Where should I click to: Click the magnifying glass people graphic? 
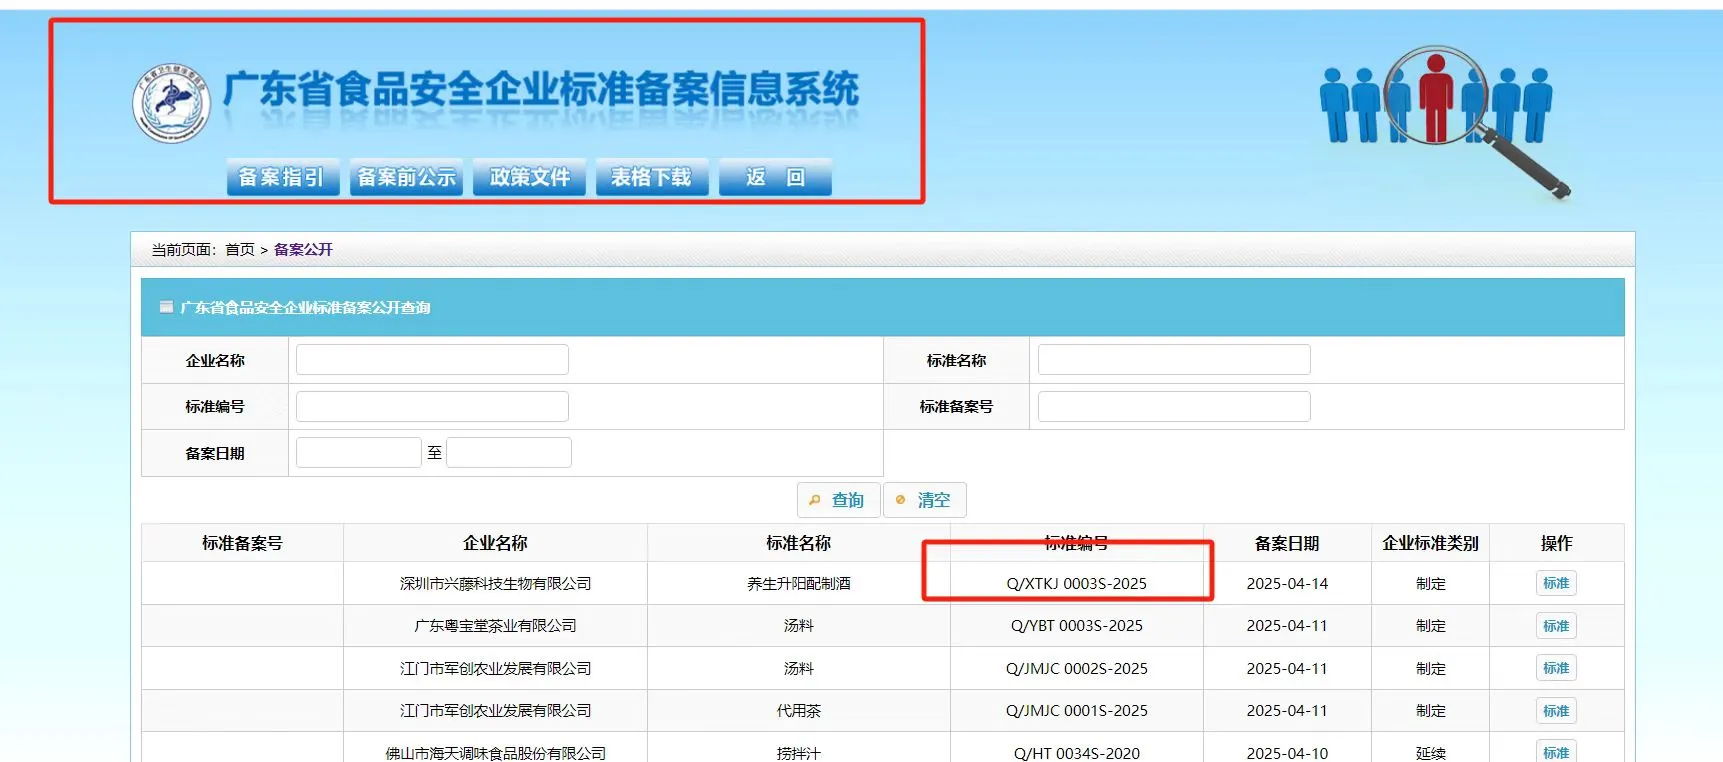(1444, 121)
